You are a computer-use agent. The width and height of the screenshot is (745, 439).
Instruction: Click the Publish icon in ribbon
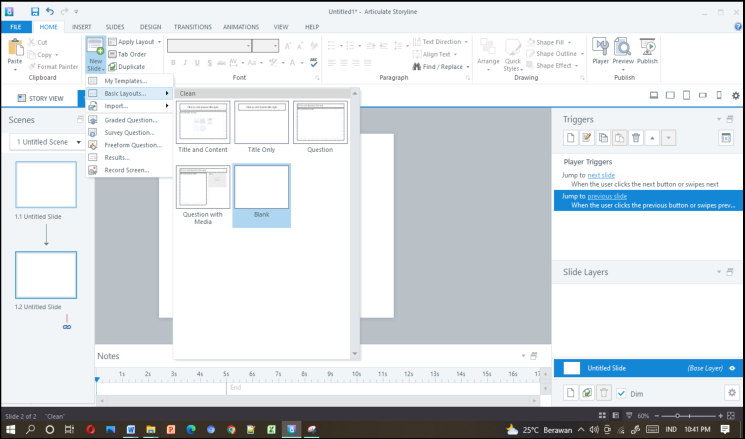pyautogui.click(x=648, y=49)
